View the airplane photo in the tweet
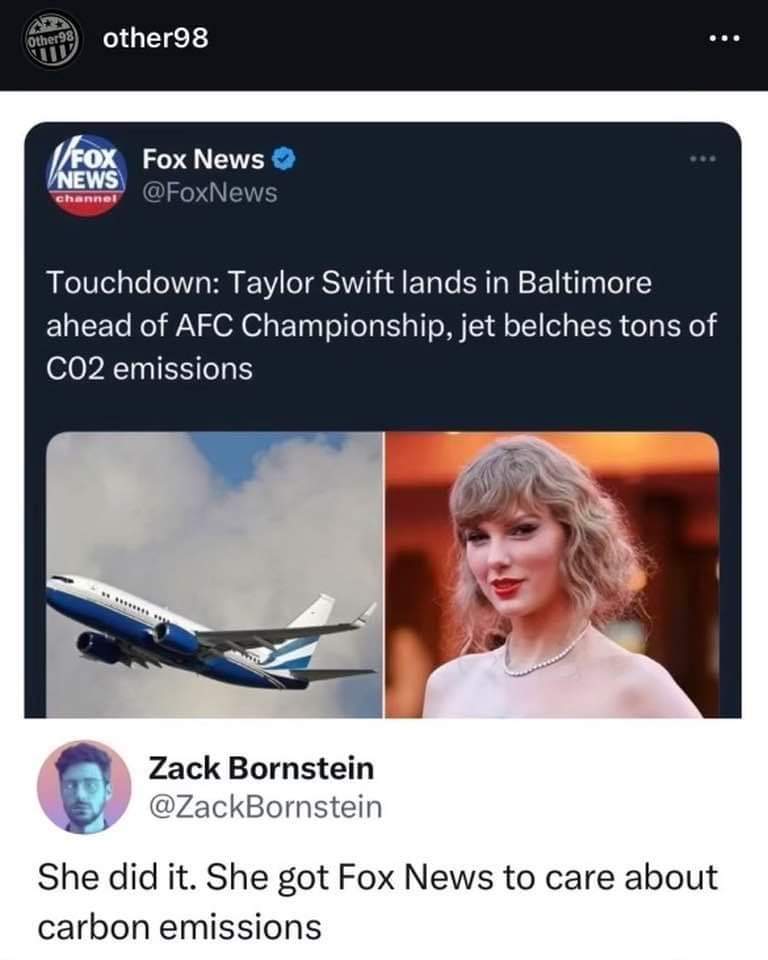This screenshot has width=768, height=960. click(214, 575)
